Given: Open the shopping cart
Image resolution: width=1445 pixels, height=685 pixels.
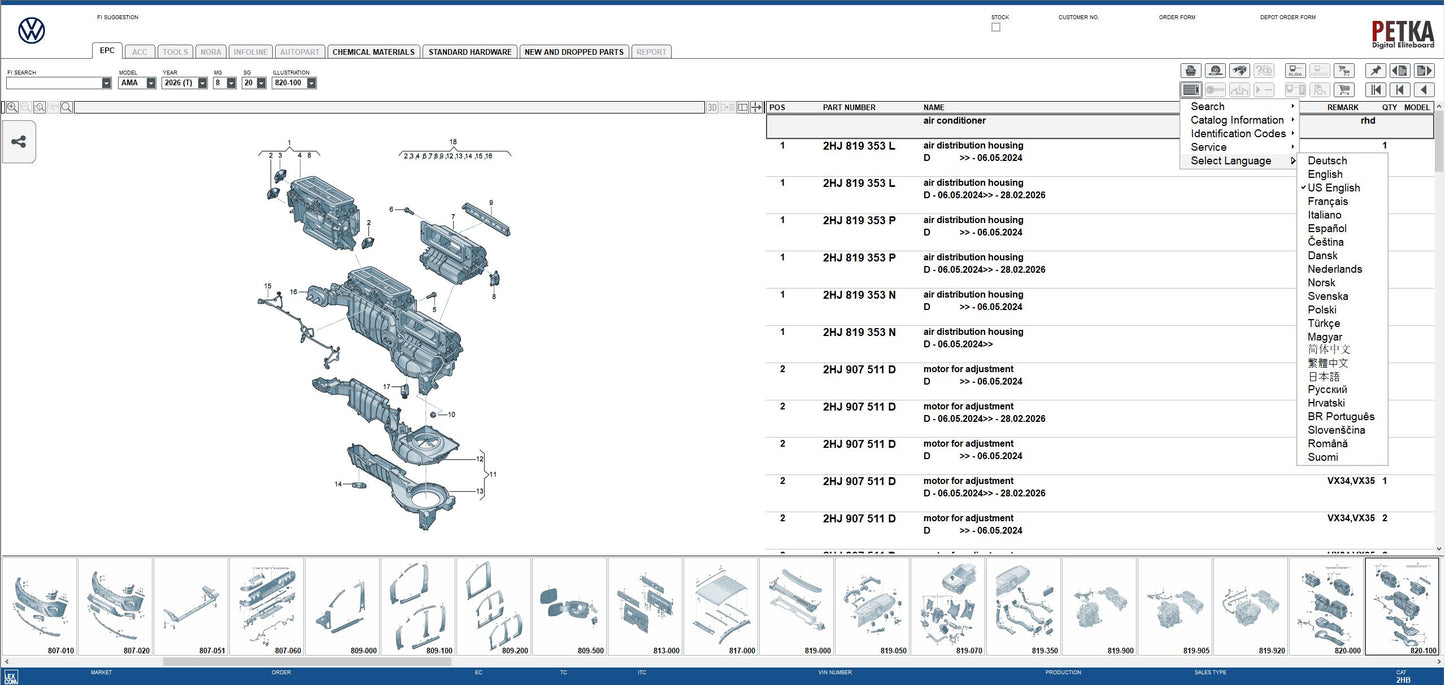Looking at the screenshot, I should click(1344, 89).
